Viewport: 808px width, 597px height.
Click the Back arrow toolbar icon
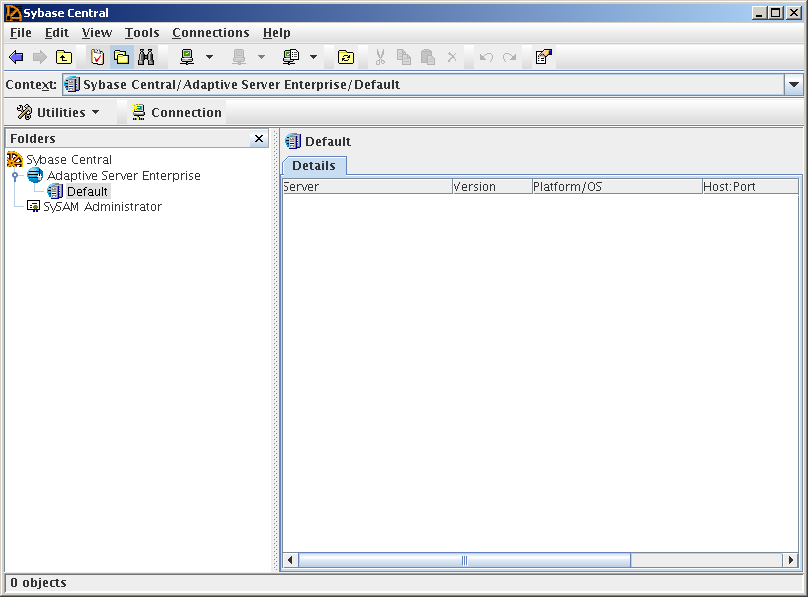[x=16, y=57]
